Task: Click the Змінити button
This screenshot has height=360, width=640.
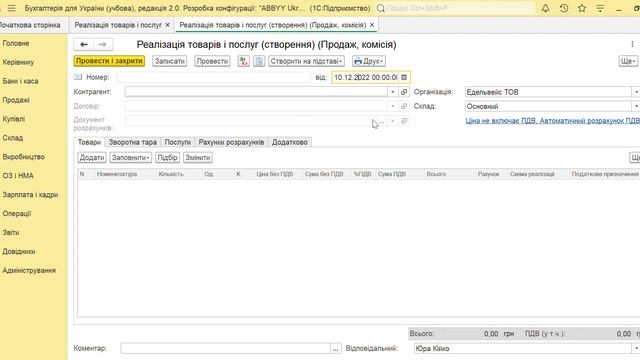Action: pyautogui.click(x=198, y=158)
